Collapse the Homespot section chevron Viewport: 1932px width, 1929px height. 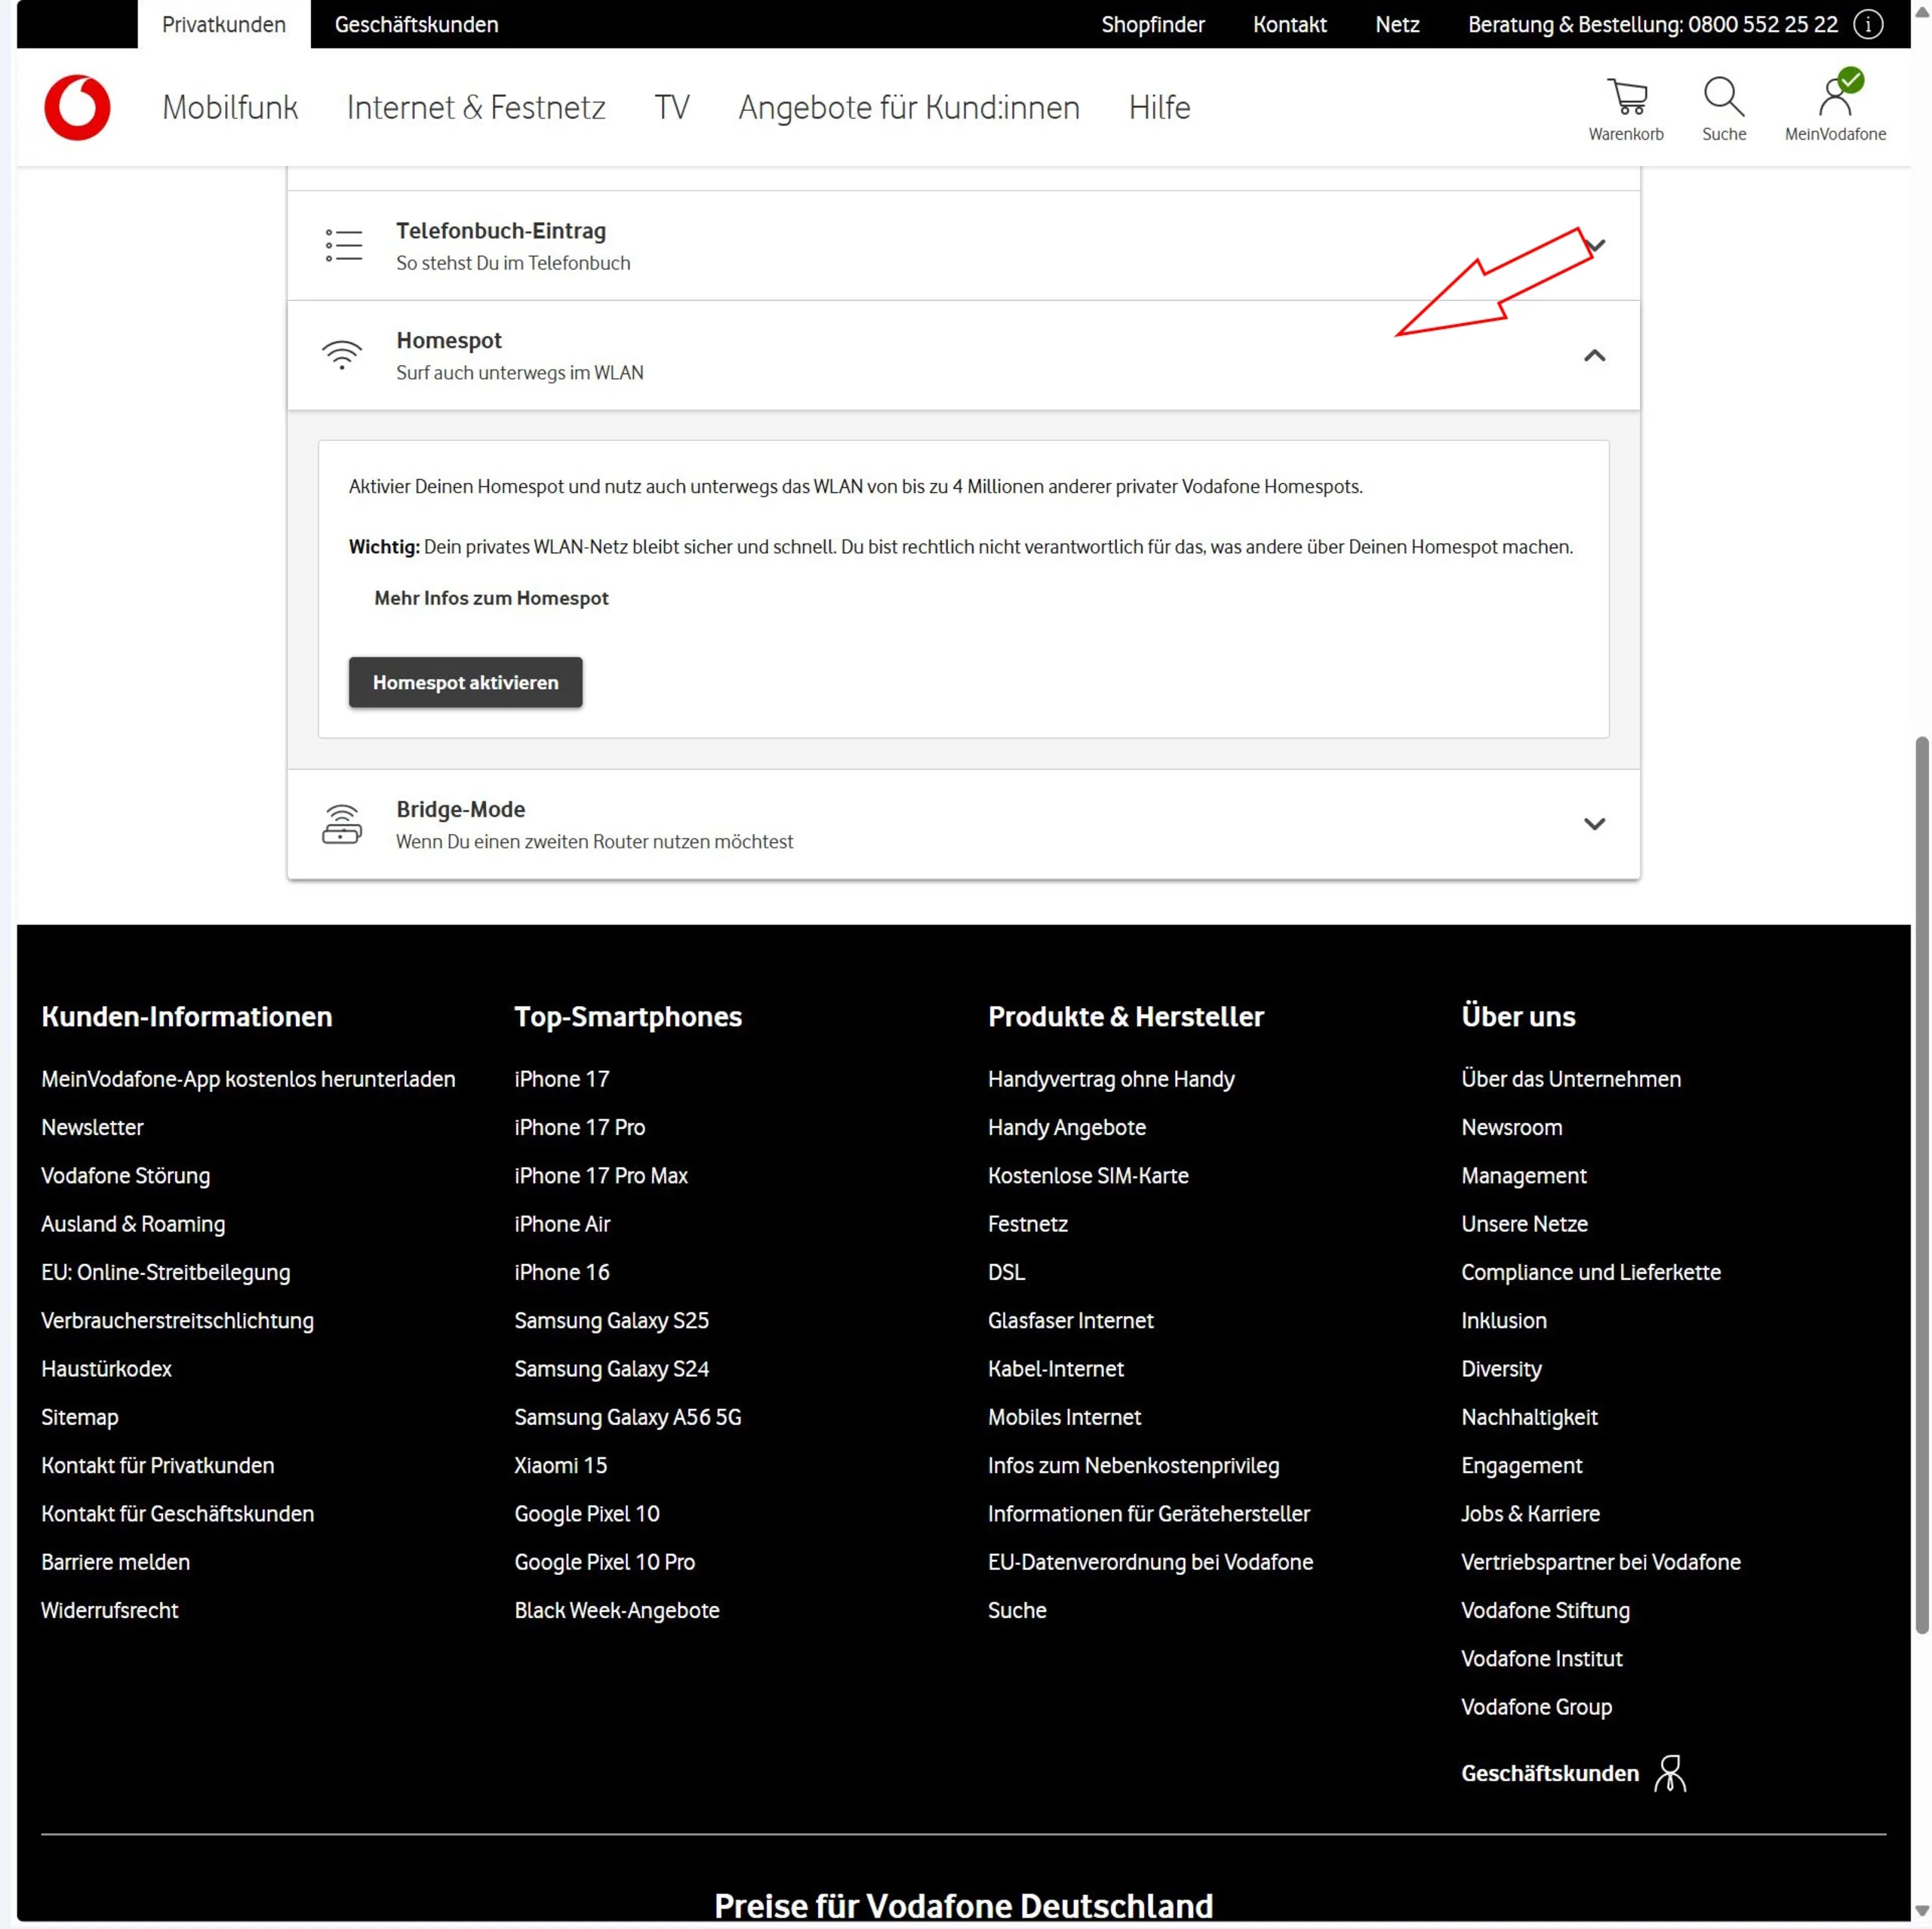pos(1595,356)
